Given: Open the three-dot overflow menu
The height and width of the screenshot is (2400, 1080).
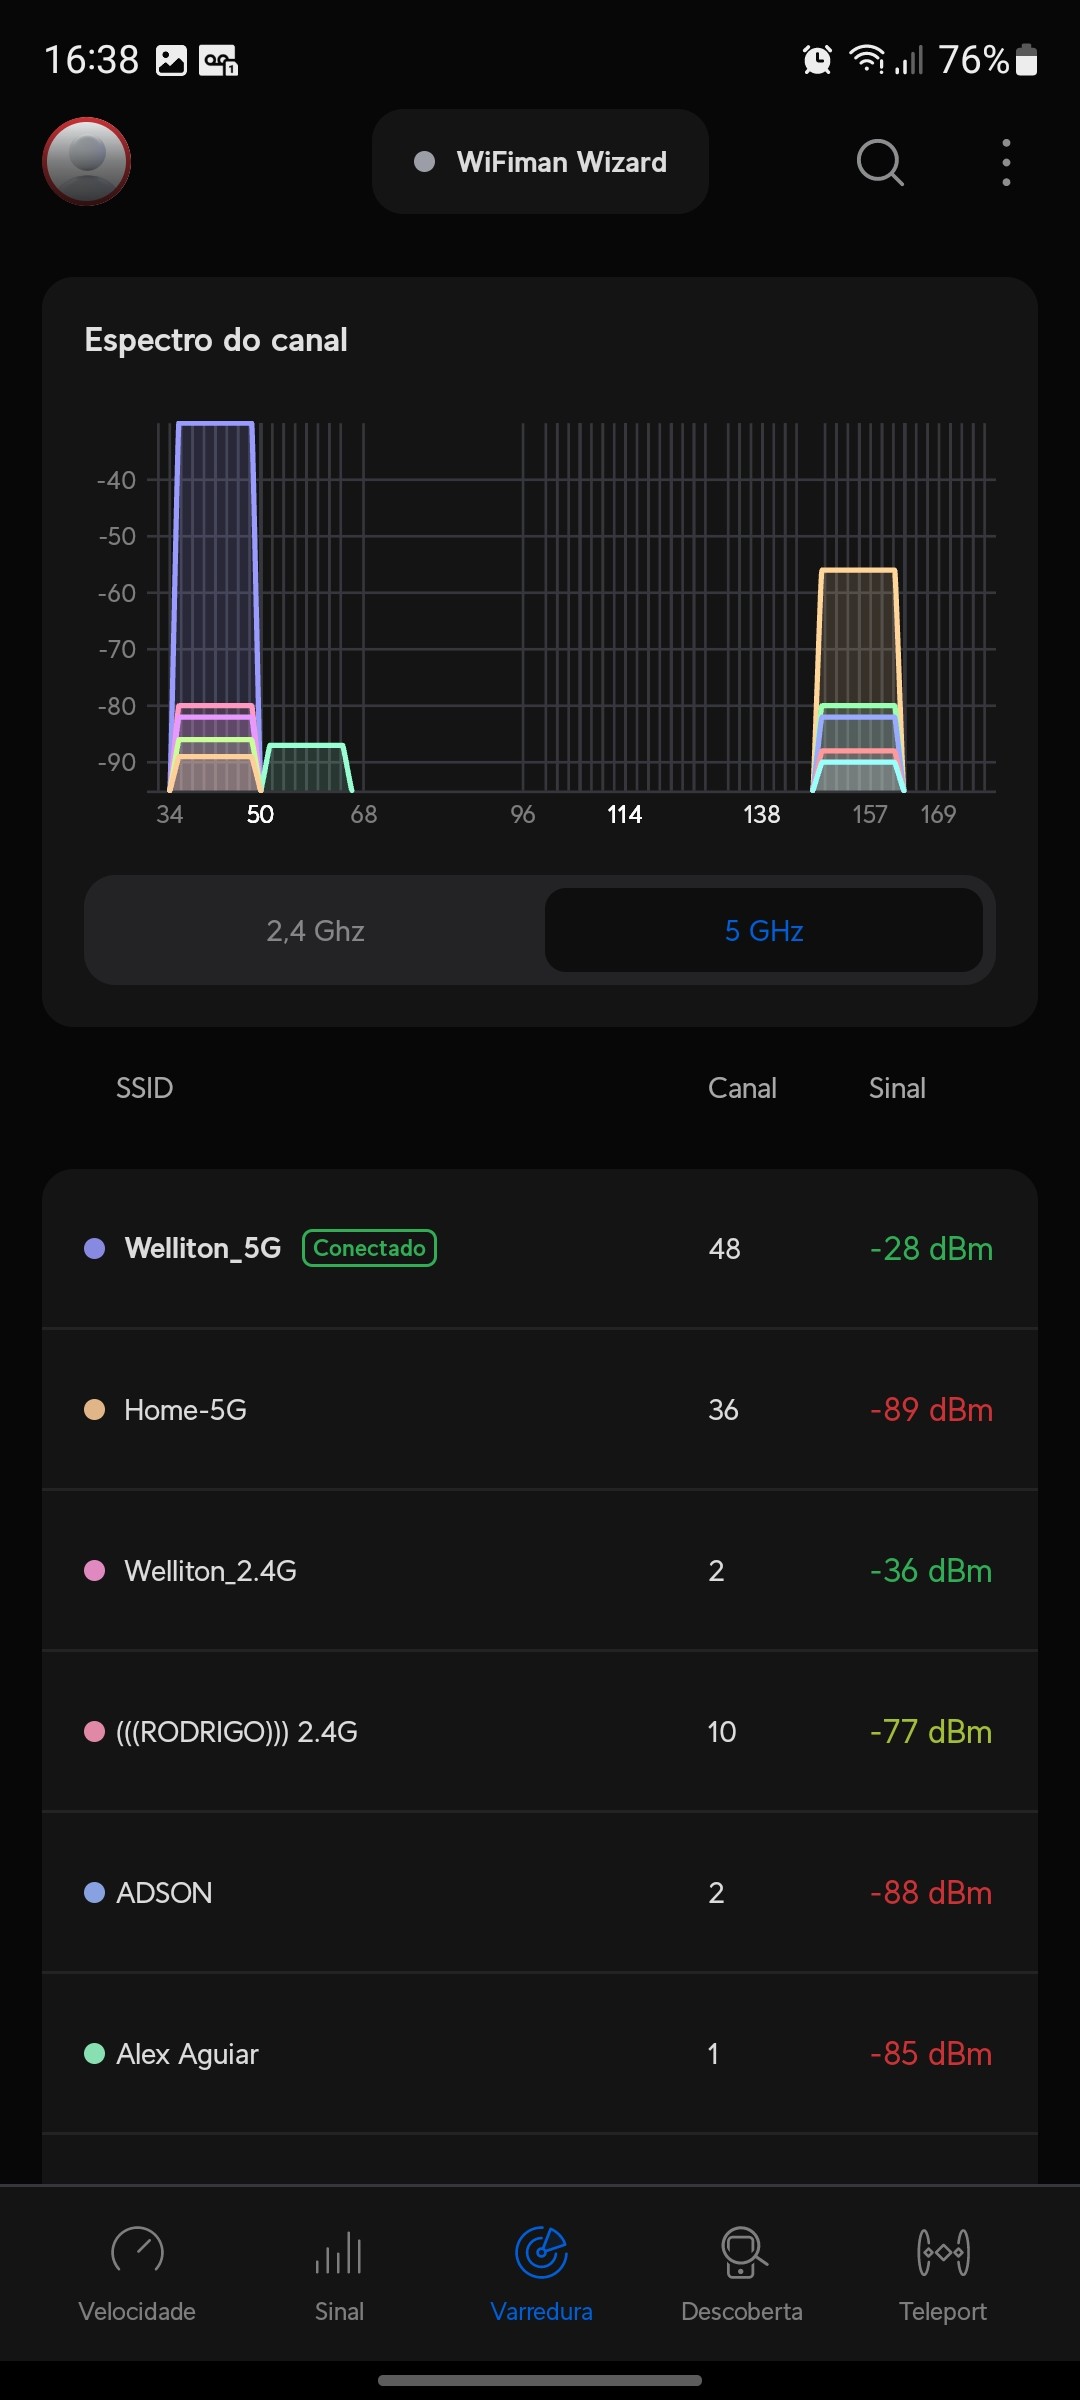Looking at the screenshot, I should [x=1006, y=162].
